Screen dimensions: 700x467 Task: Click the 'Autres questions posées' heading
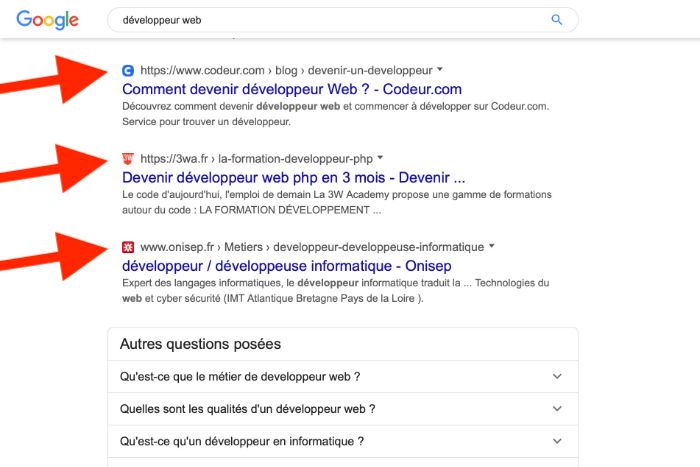[200, 344]
